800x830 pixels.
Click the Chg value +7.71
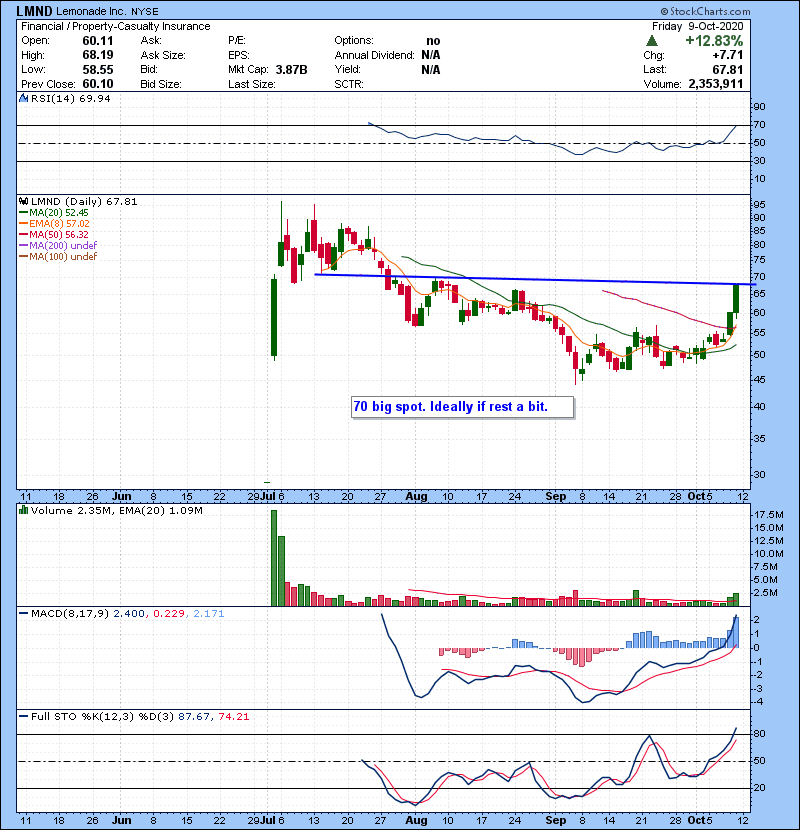tap(727, 55)
